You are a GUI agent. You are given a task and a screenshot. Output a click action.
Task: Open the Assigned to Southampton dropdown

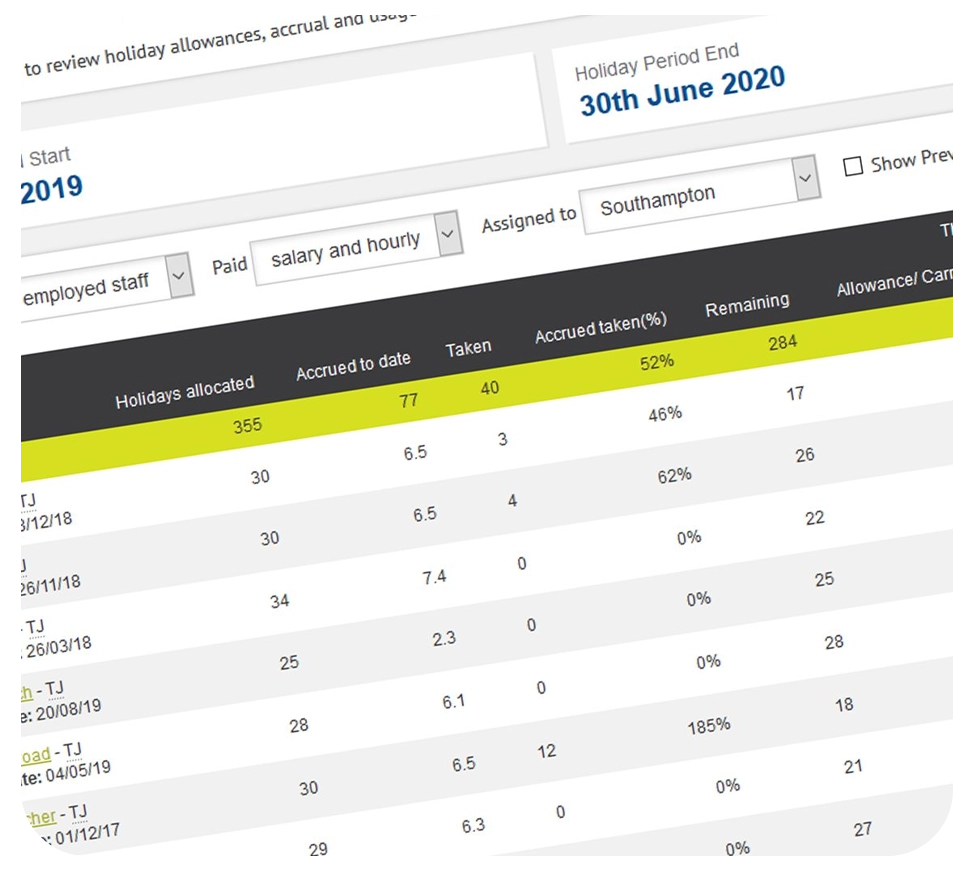tap(700, 195)
